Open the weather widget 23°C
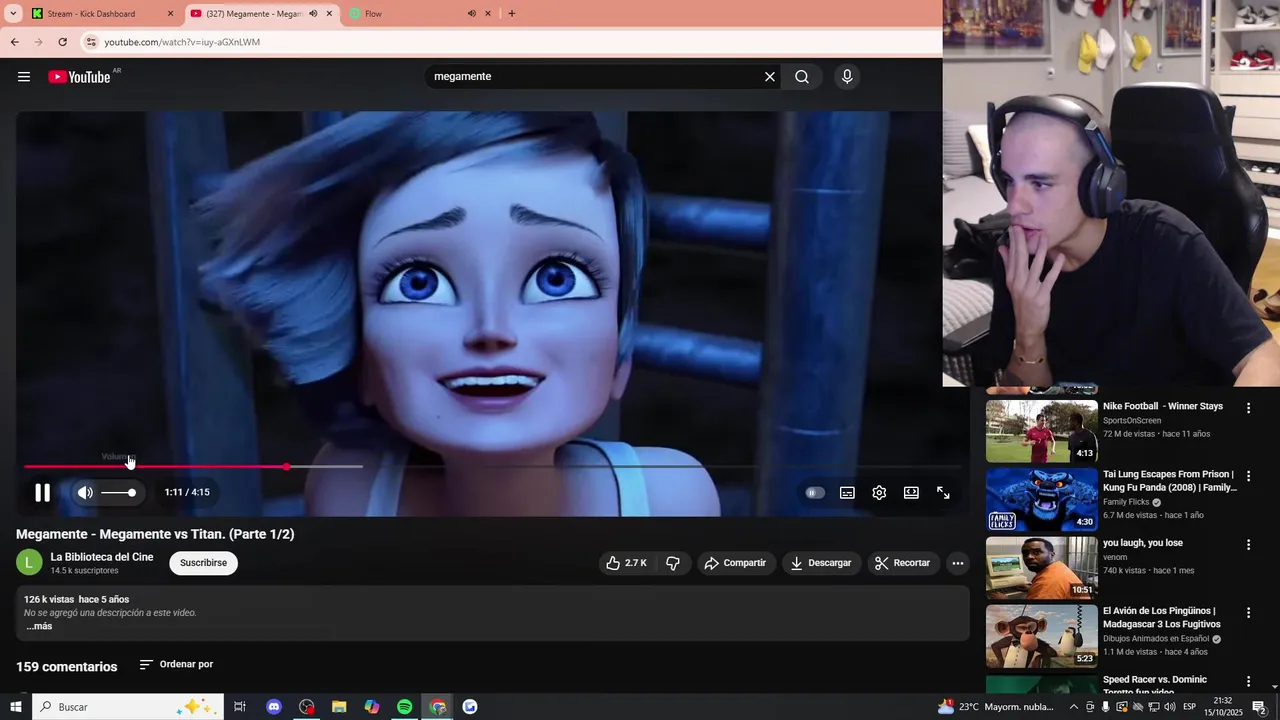Image resolution: width=1280 pixels, height=720 pixels. 996,707
